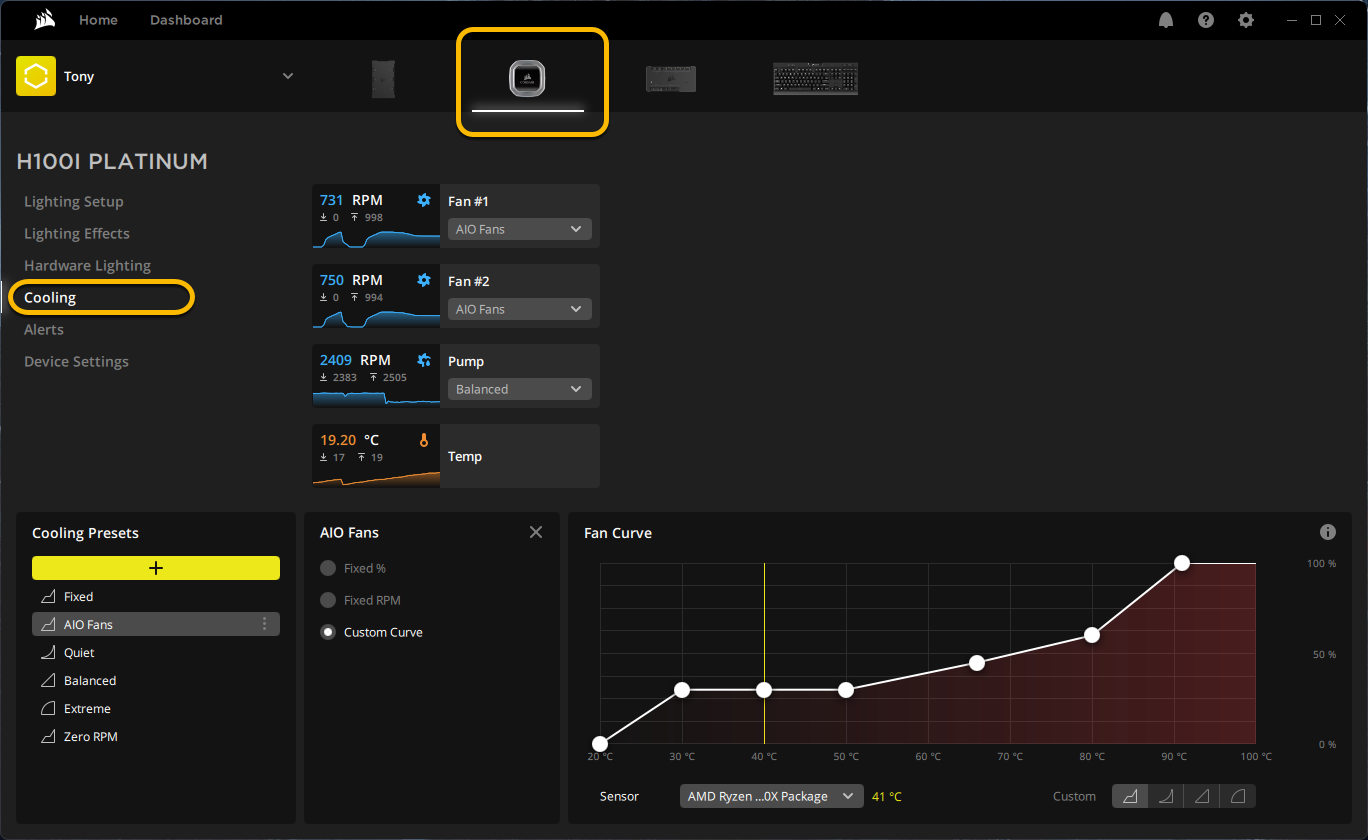Click the Temp thermometer icon

tap(424, 440)
